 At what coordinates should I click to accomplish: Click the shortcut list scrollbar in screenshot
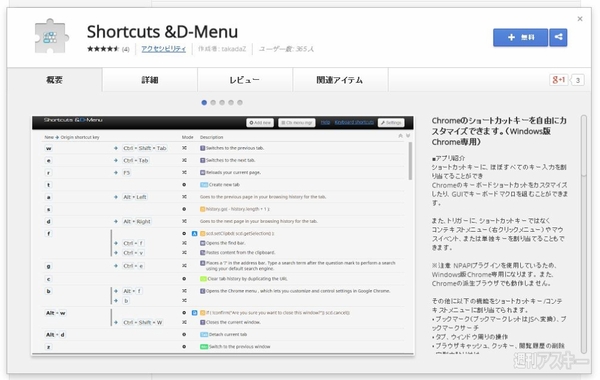click(410, 161)
